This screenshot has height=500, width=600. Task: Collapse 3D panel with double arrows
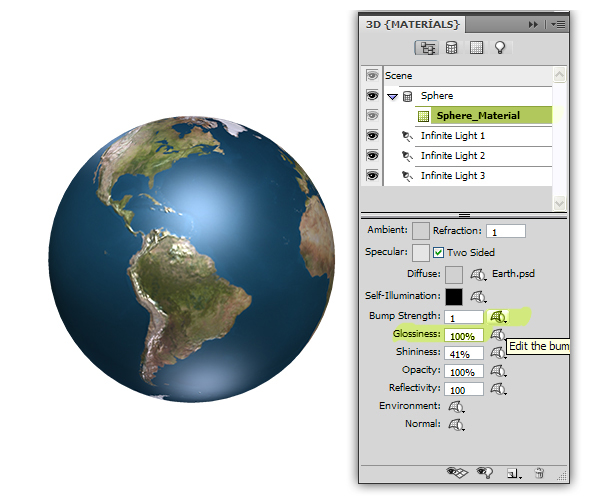click(533, 25)
